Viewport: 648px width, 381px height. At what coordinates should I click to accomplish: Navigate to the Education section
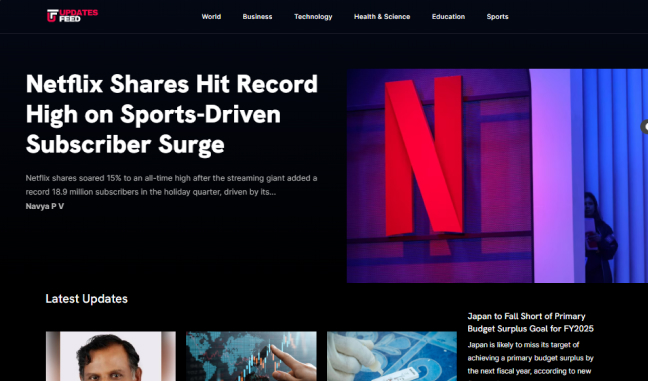point(448,17)
